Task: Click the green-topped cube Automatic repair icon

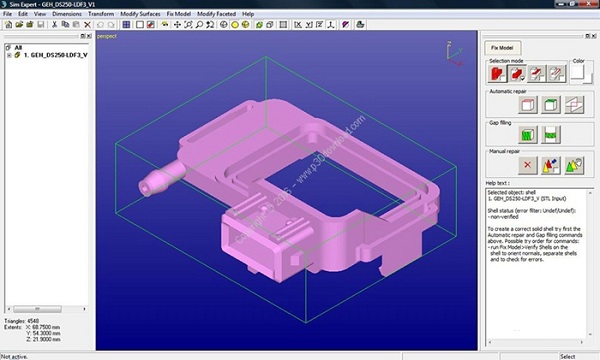Action: 551,105
